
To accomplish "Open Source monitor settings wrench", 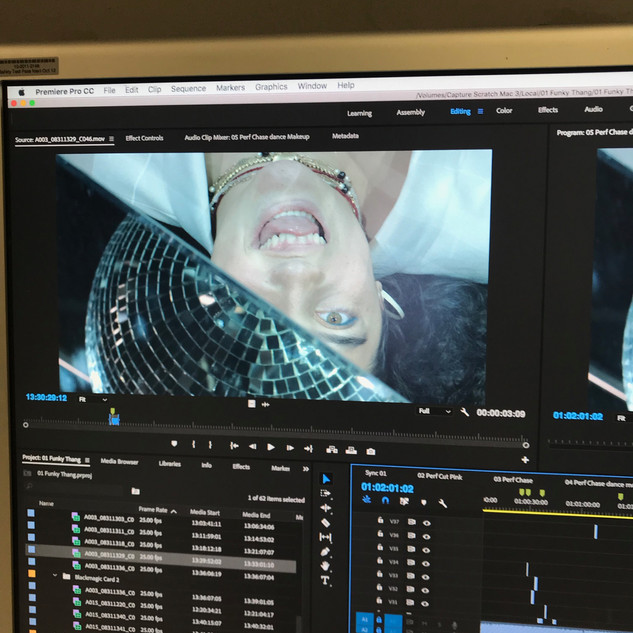I will (464, 412).
